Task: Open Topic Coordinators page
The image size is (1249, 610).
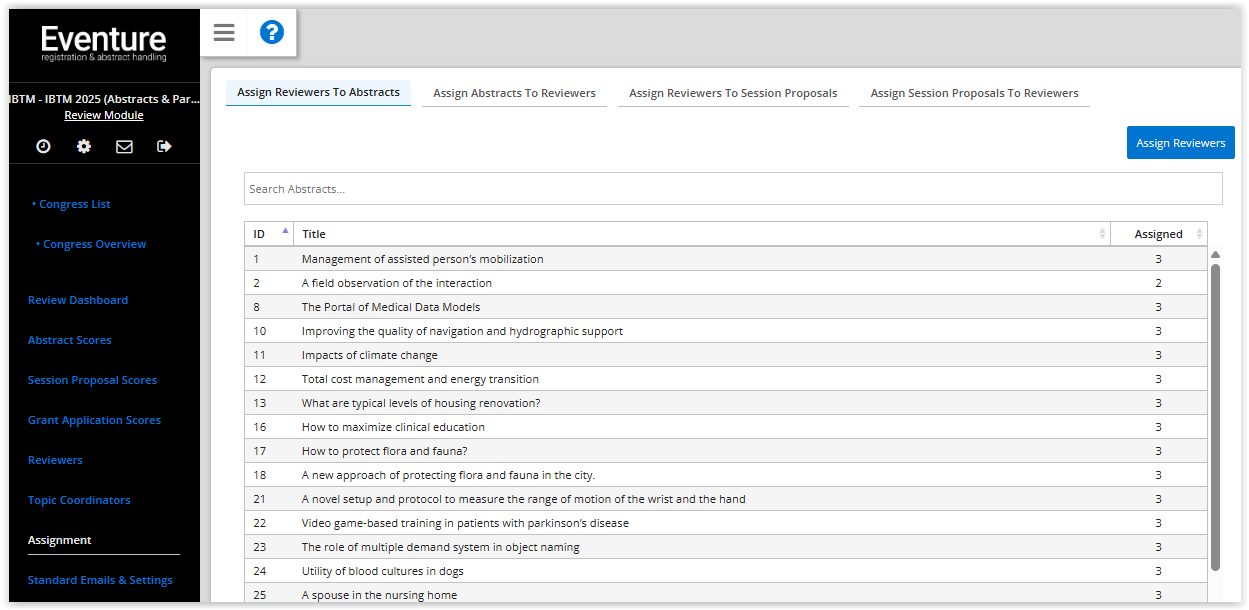Action: (x=79, y=500)
